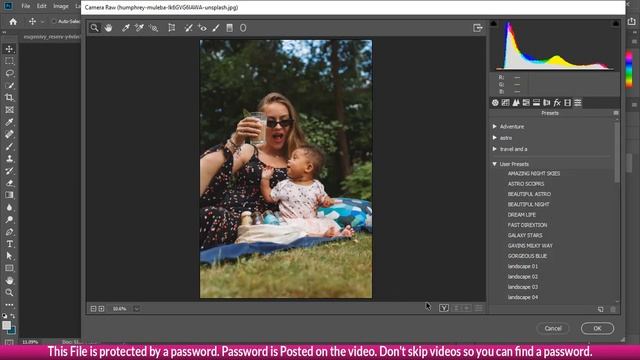Click Photoshop's foreground color swatch
Screen dimensions: 640x360
click(x=6, y=325)
